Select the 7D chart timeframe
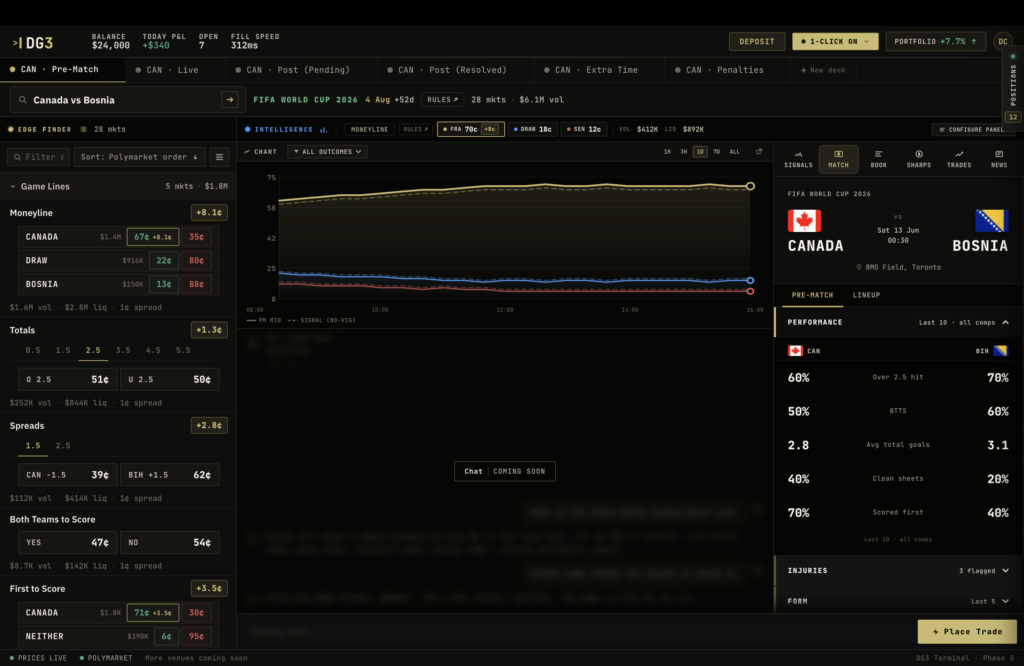Image resolution: width=1024 pixels, height=666 pixels. [x=716, y=151]
